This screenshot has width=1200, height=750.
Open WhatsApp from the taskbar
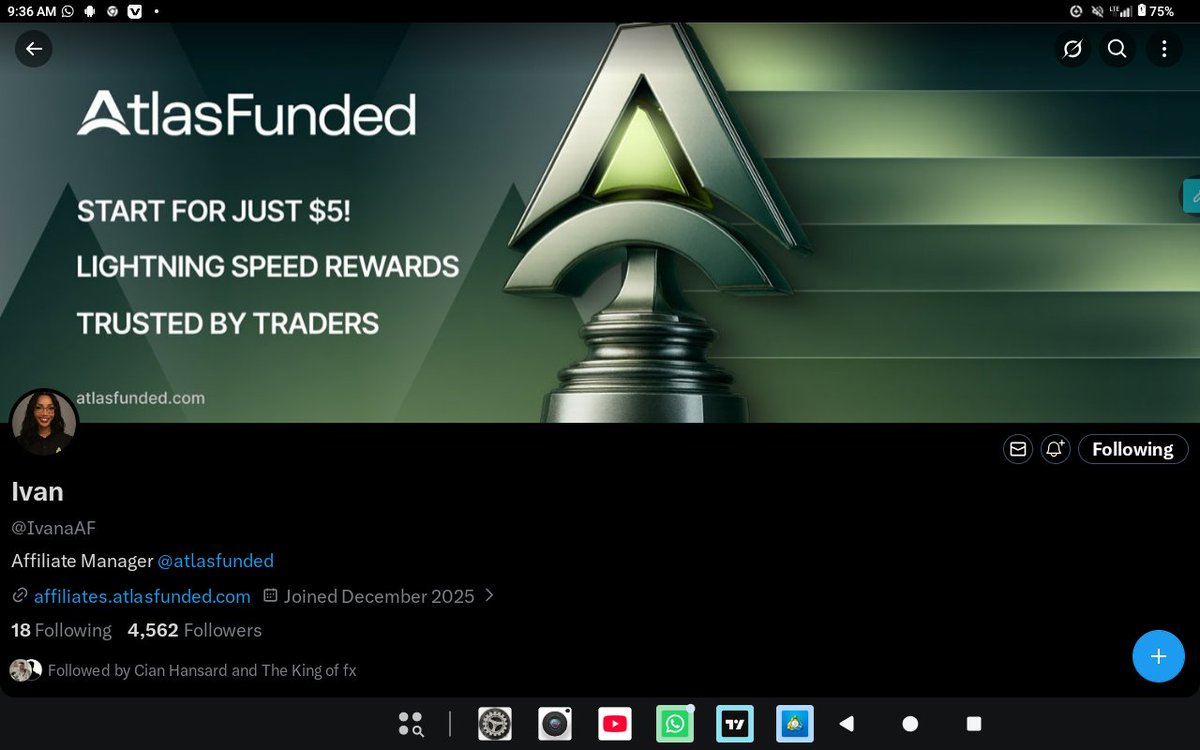[x=675, y=724]
